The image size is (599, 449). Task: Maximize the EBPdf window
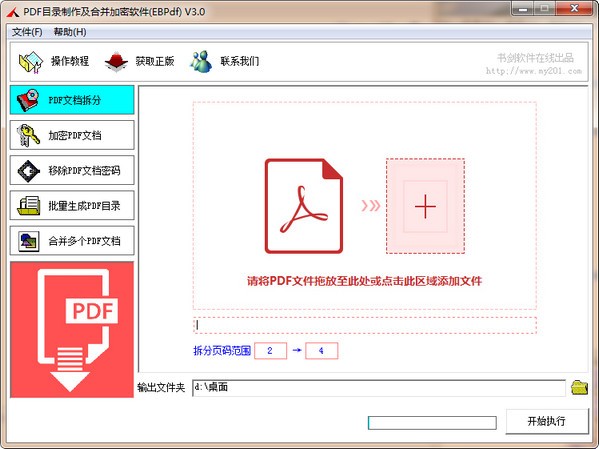coord(545,9)
